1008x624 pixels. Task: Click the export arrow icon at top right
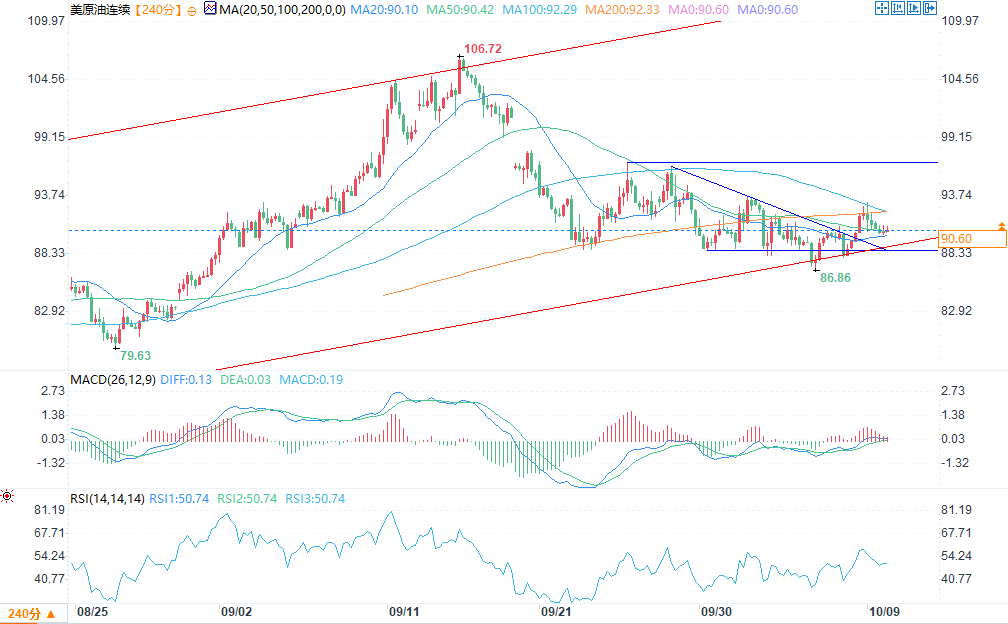pyautogui.click(x=930, y=8)
